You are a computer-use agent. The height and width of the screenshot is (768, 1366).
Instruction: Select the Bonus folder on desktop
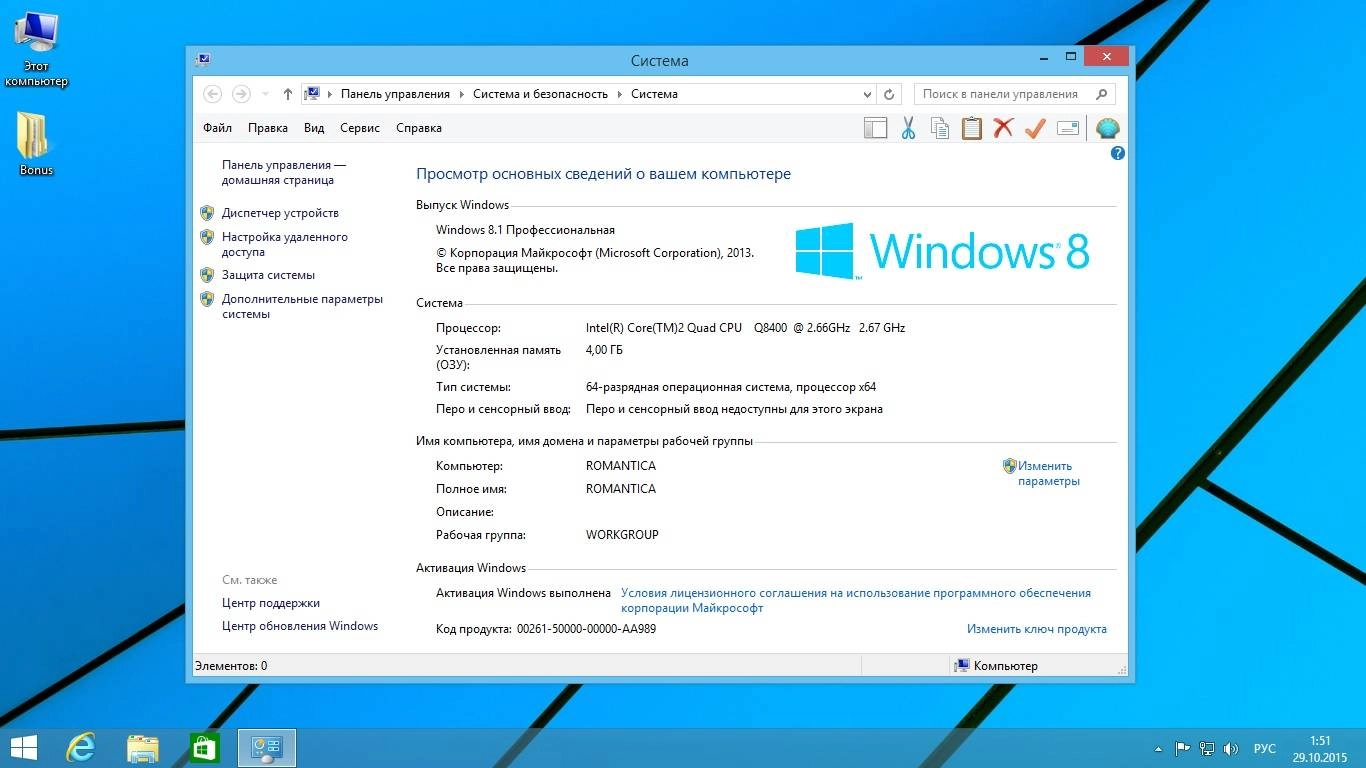(36, 143)
